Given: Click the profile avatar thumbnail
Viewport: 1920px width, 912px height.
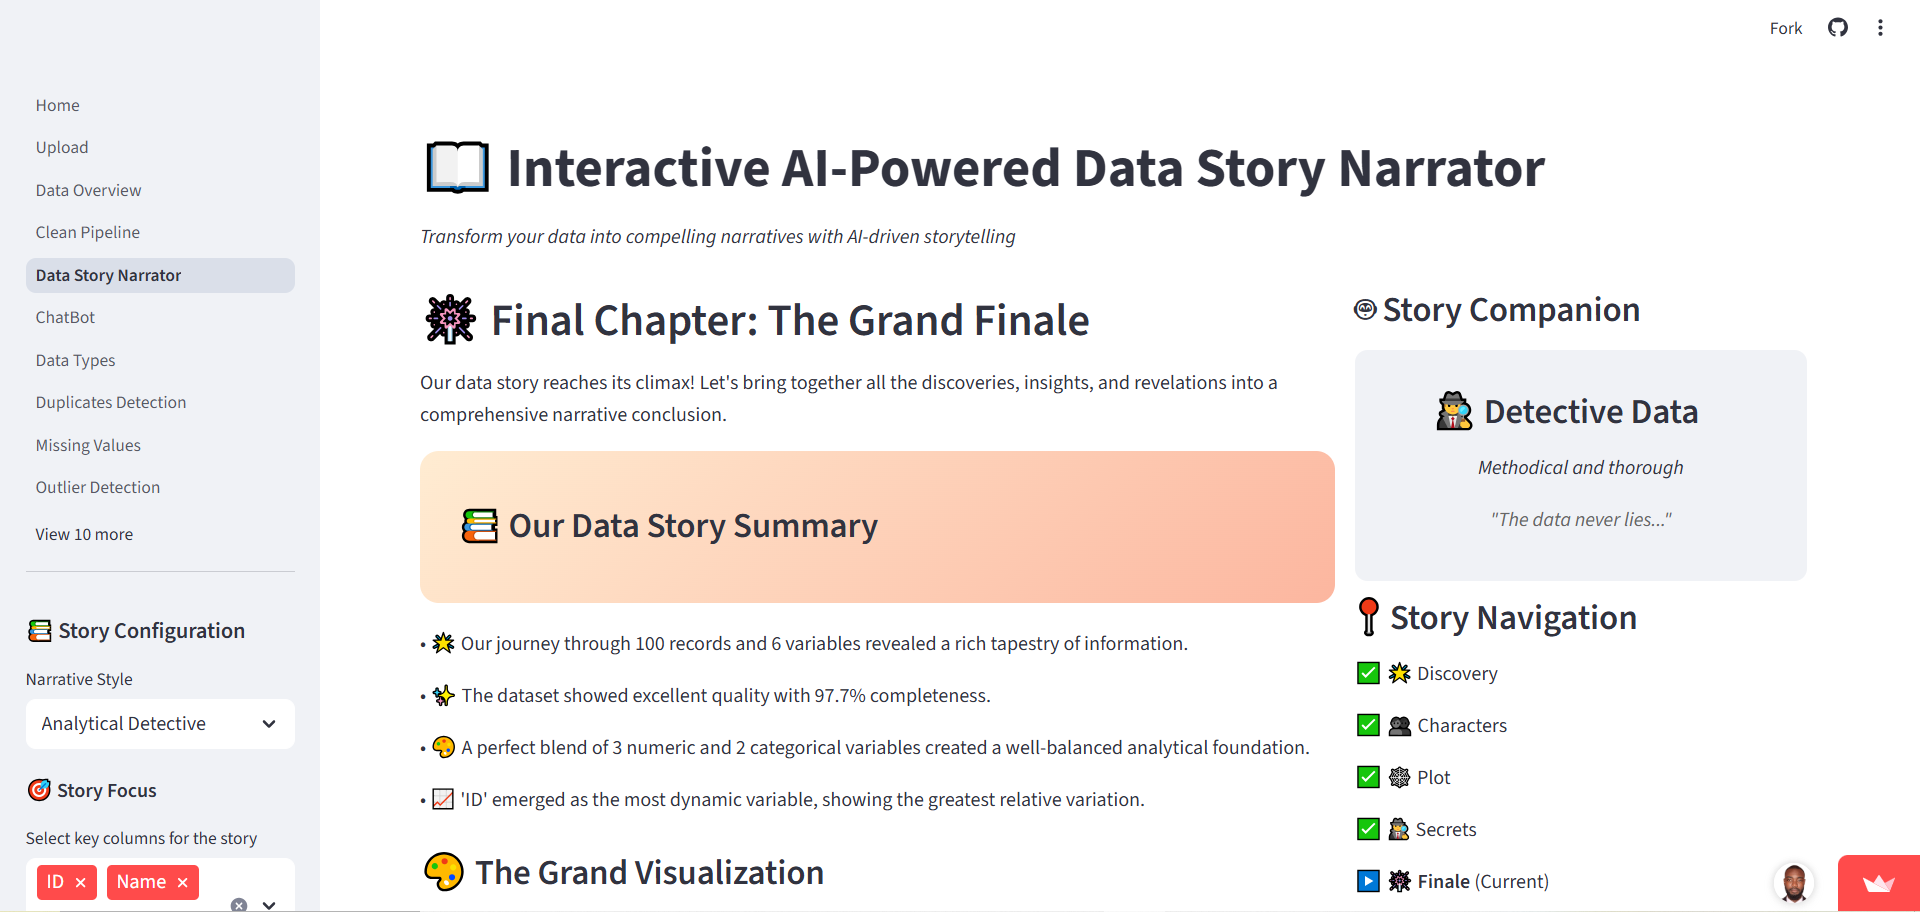Looking at the screenshot, I should (1794, 883).
